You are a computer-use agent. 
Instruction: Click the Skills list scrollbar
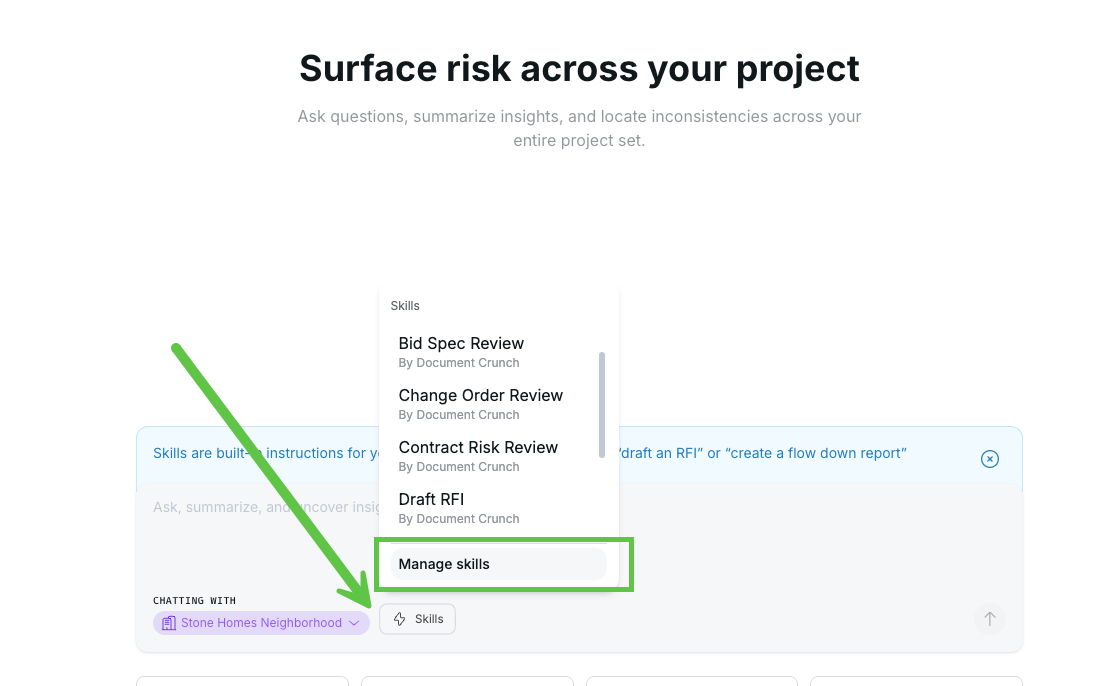tap(602, 405)
